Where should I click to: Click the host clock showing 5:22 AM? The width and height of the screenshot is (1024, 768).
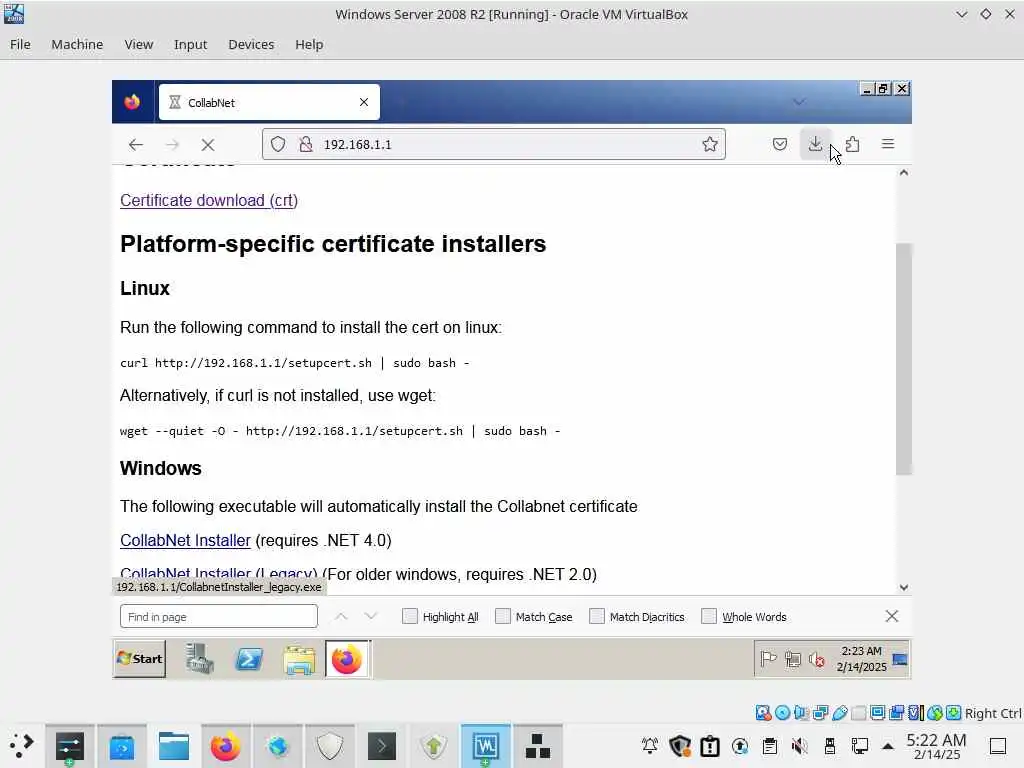[936, 746]
